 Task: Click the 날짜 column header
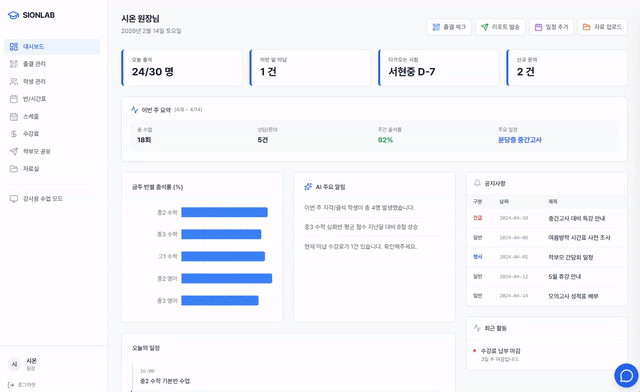pyautogui.click(x=504, y=201)
